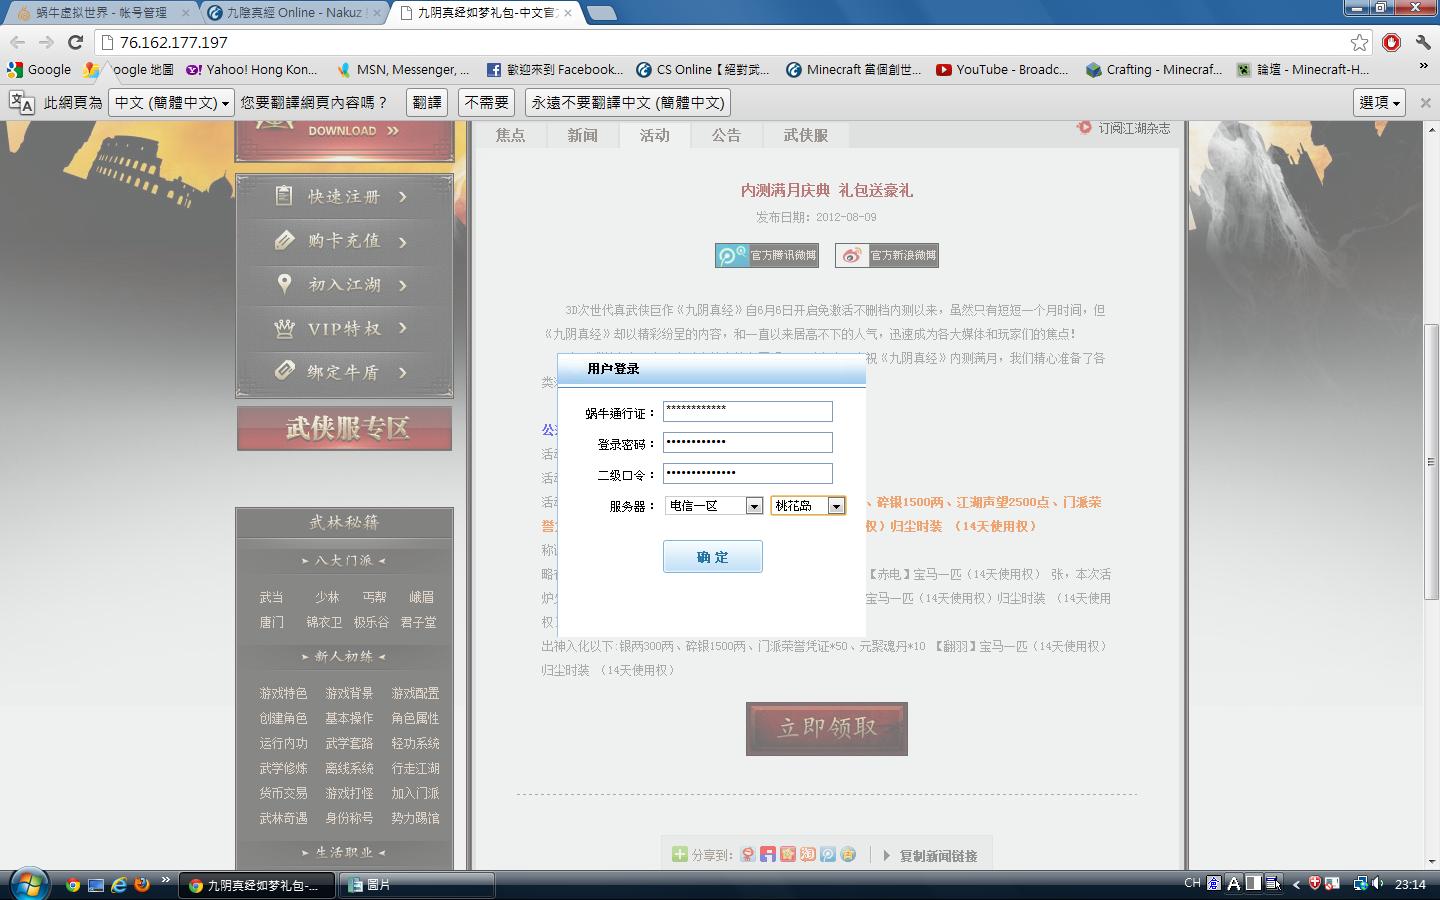This screenshot has height=900, width=1440.
Task: Bookmark page with the star icon
Action: pos(1359,42)
